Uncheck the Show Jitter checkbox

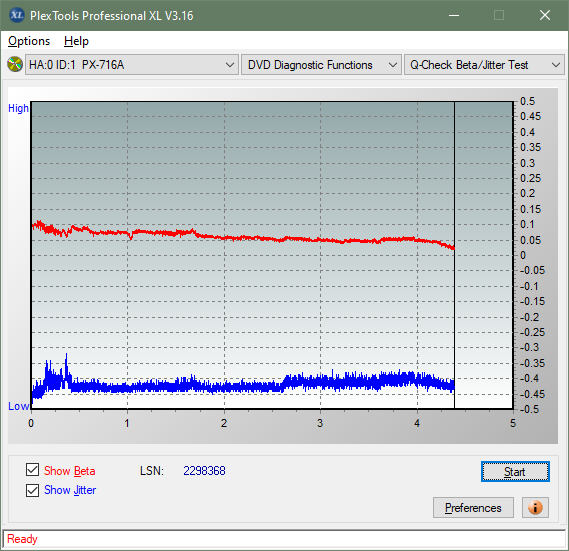tap(32, 490)
